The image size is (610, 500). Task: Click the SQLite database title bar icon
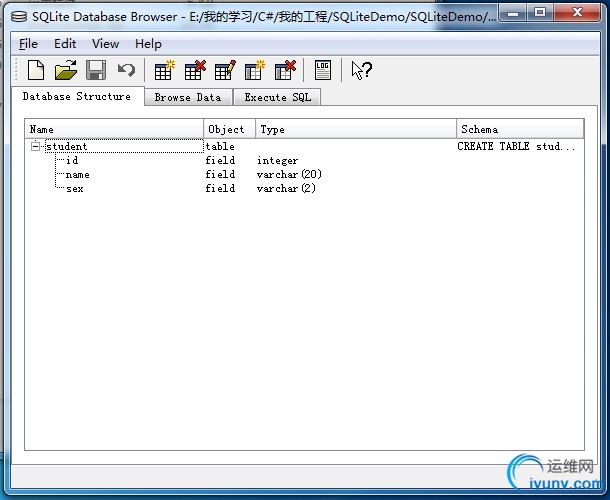(x=19, y=16)
